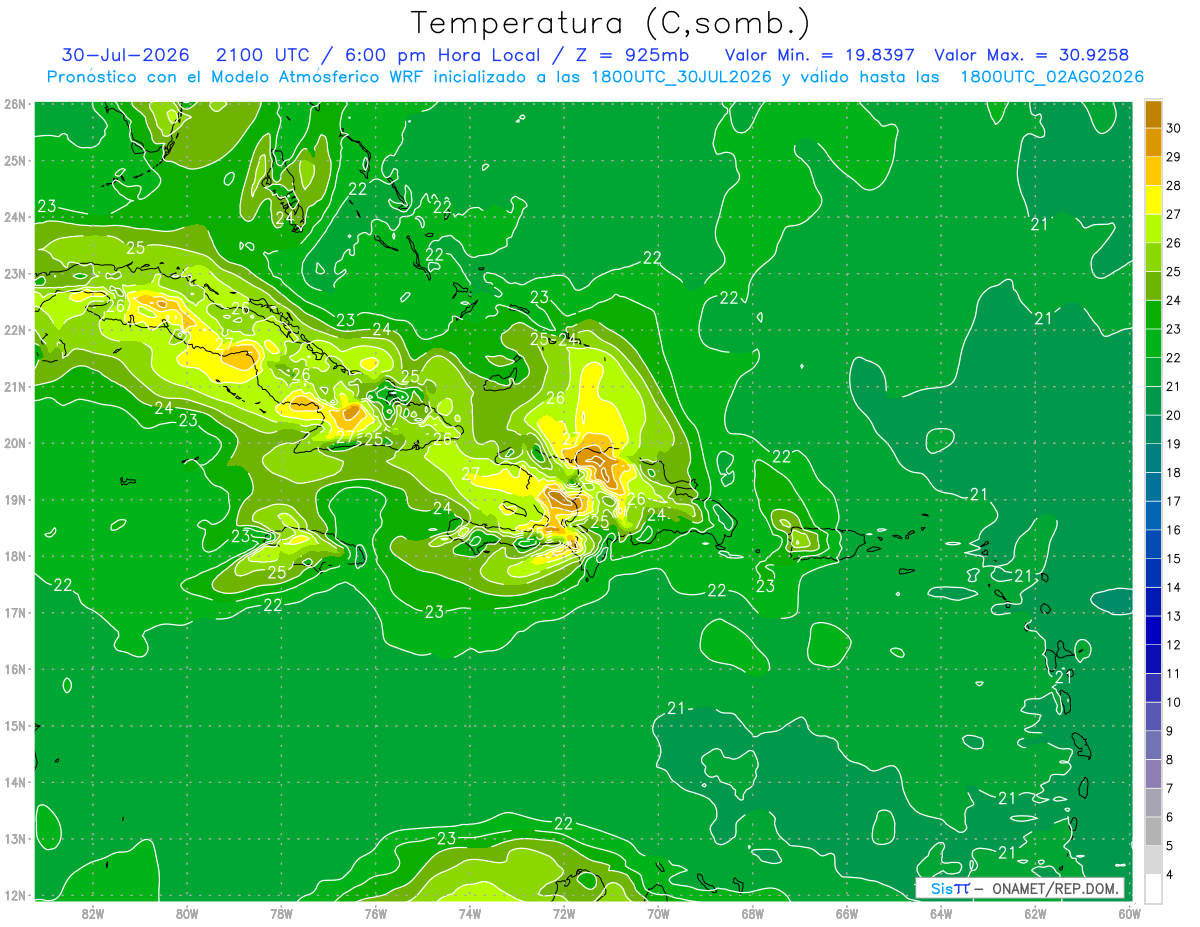Click "1800UTC_02AGO2026" valid-until time in subtitle
1200x927 pixels.
point(1052,77)
